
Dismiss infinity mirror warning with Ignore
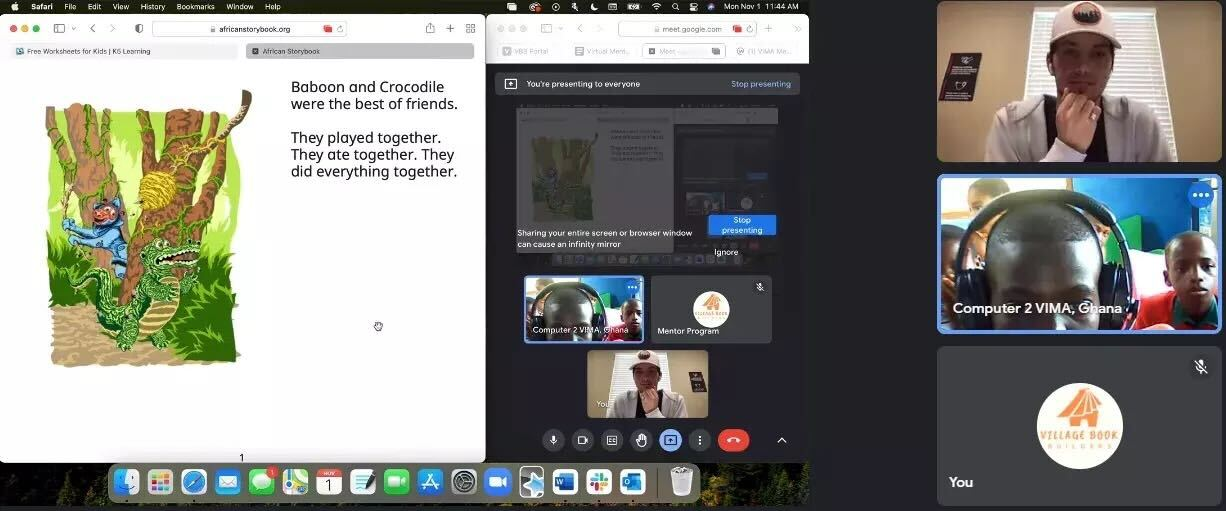[x=726, y=252]
